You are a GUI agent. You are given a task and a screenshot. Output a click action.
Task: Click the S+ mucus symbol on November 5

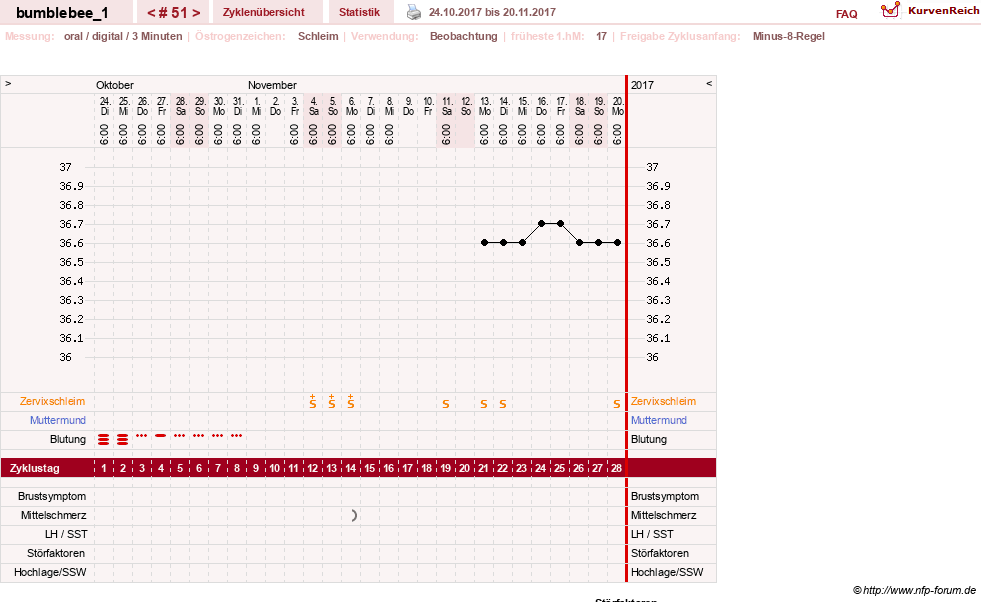332,401
